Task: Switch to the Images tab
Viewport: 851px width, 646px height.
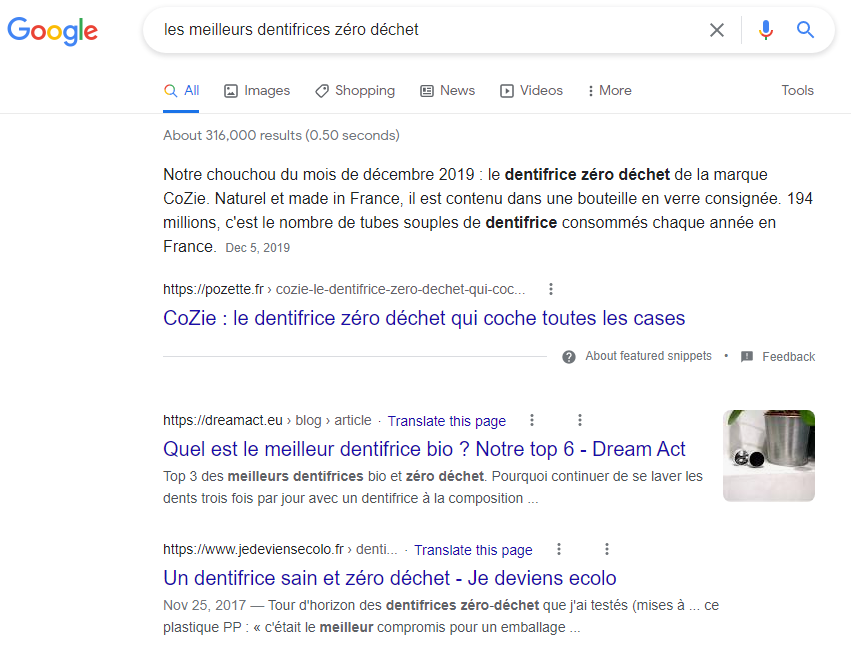Action: click(257, 91)
